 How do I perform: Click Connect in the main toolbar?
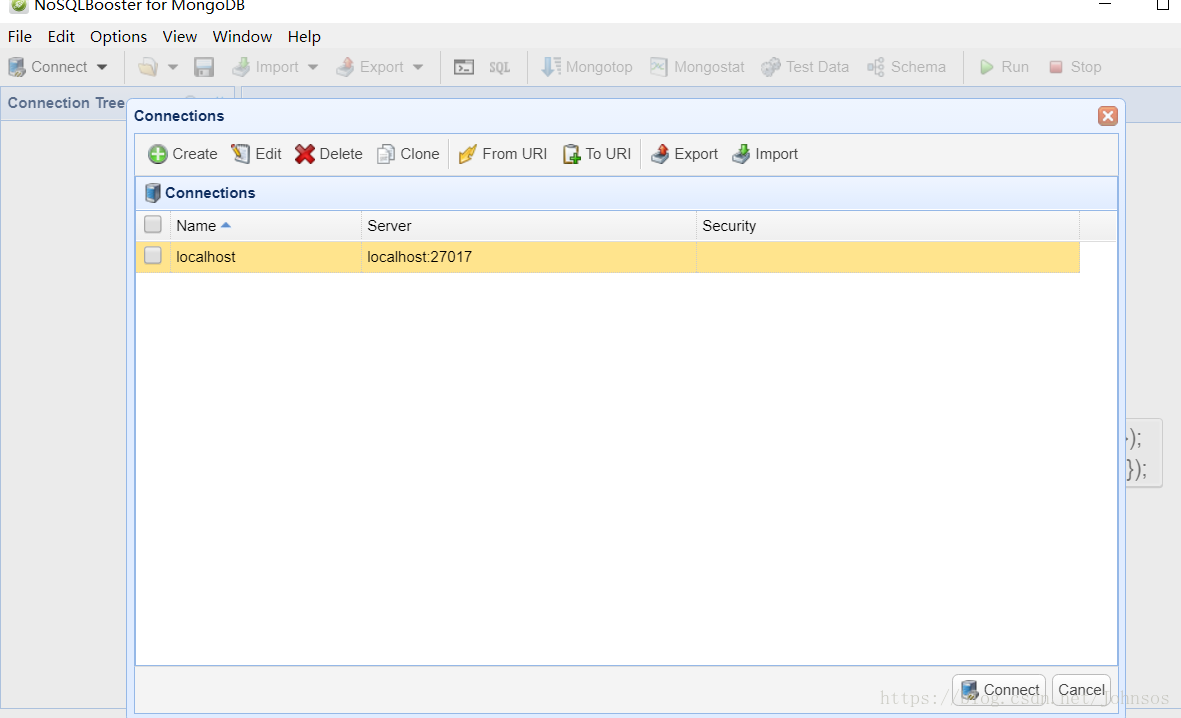48,67
